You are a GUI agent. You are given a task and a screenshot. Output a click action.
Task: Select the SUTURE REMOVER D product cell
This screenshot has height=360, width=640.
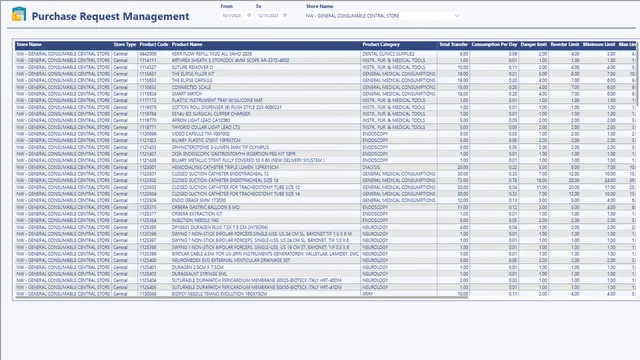tap(192, 67)
